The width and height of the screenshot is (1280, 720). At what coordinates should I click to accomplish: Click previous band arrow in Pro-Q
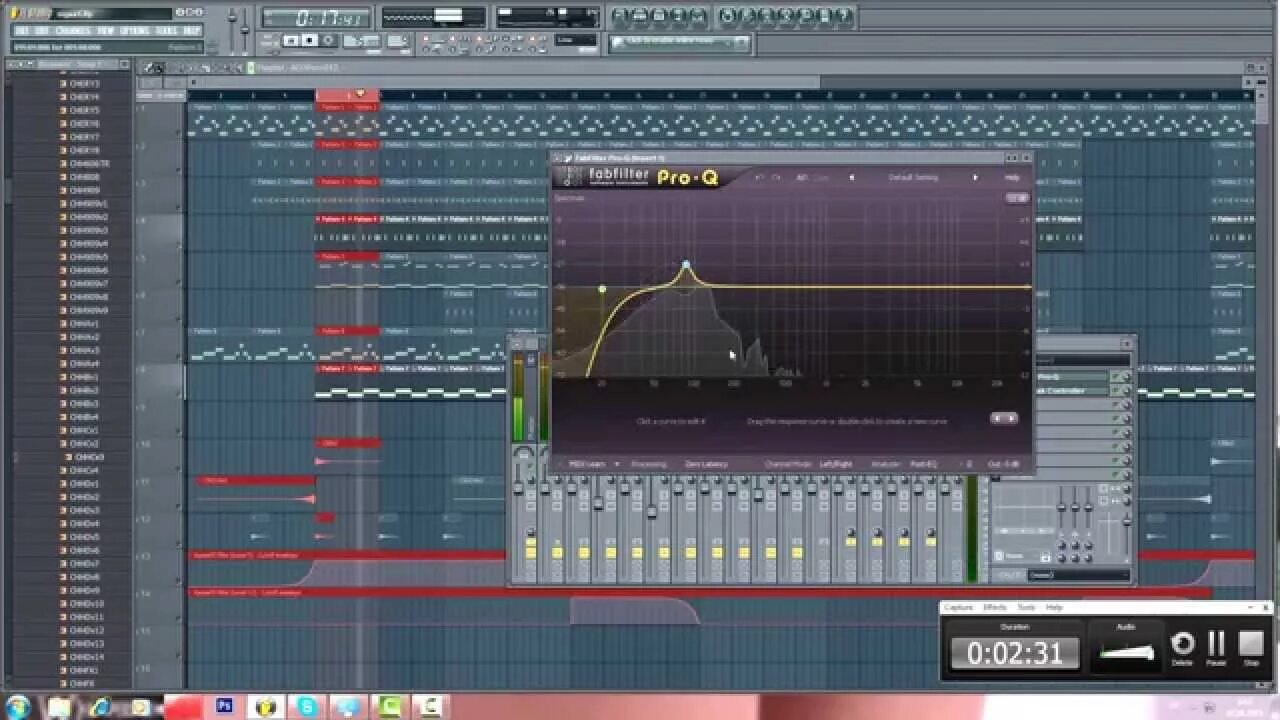(x=997, y=418)
